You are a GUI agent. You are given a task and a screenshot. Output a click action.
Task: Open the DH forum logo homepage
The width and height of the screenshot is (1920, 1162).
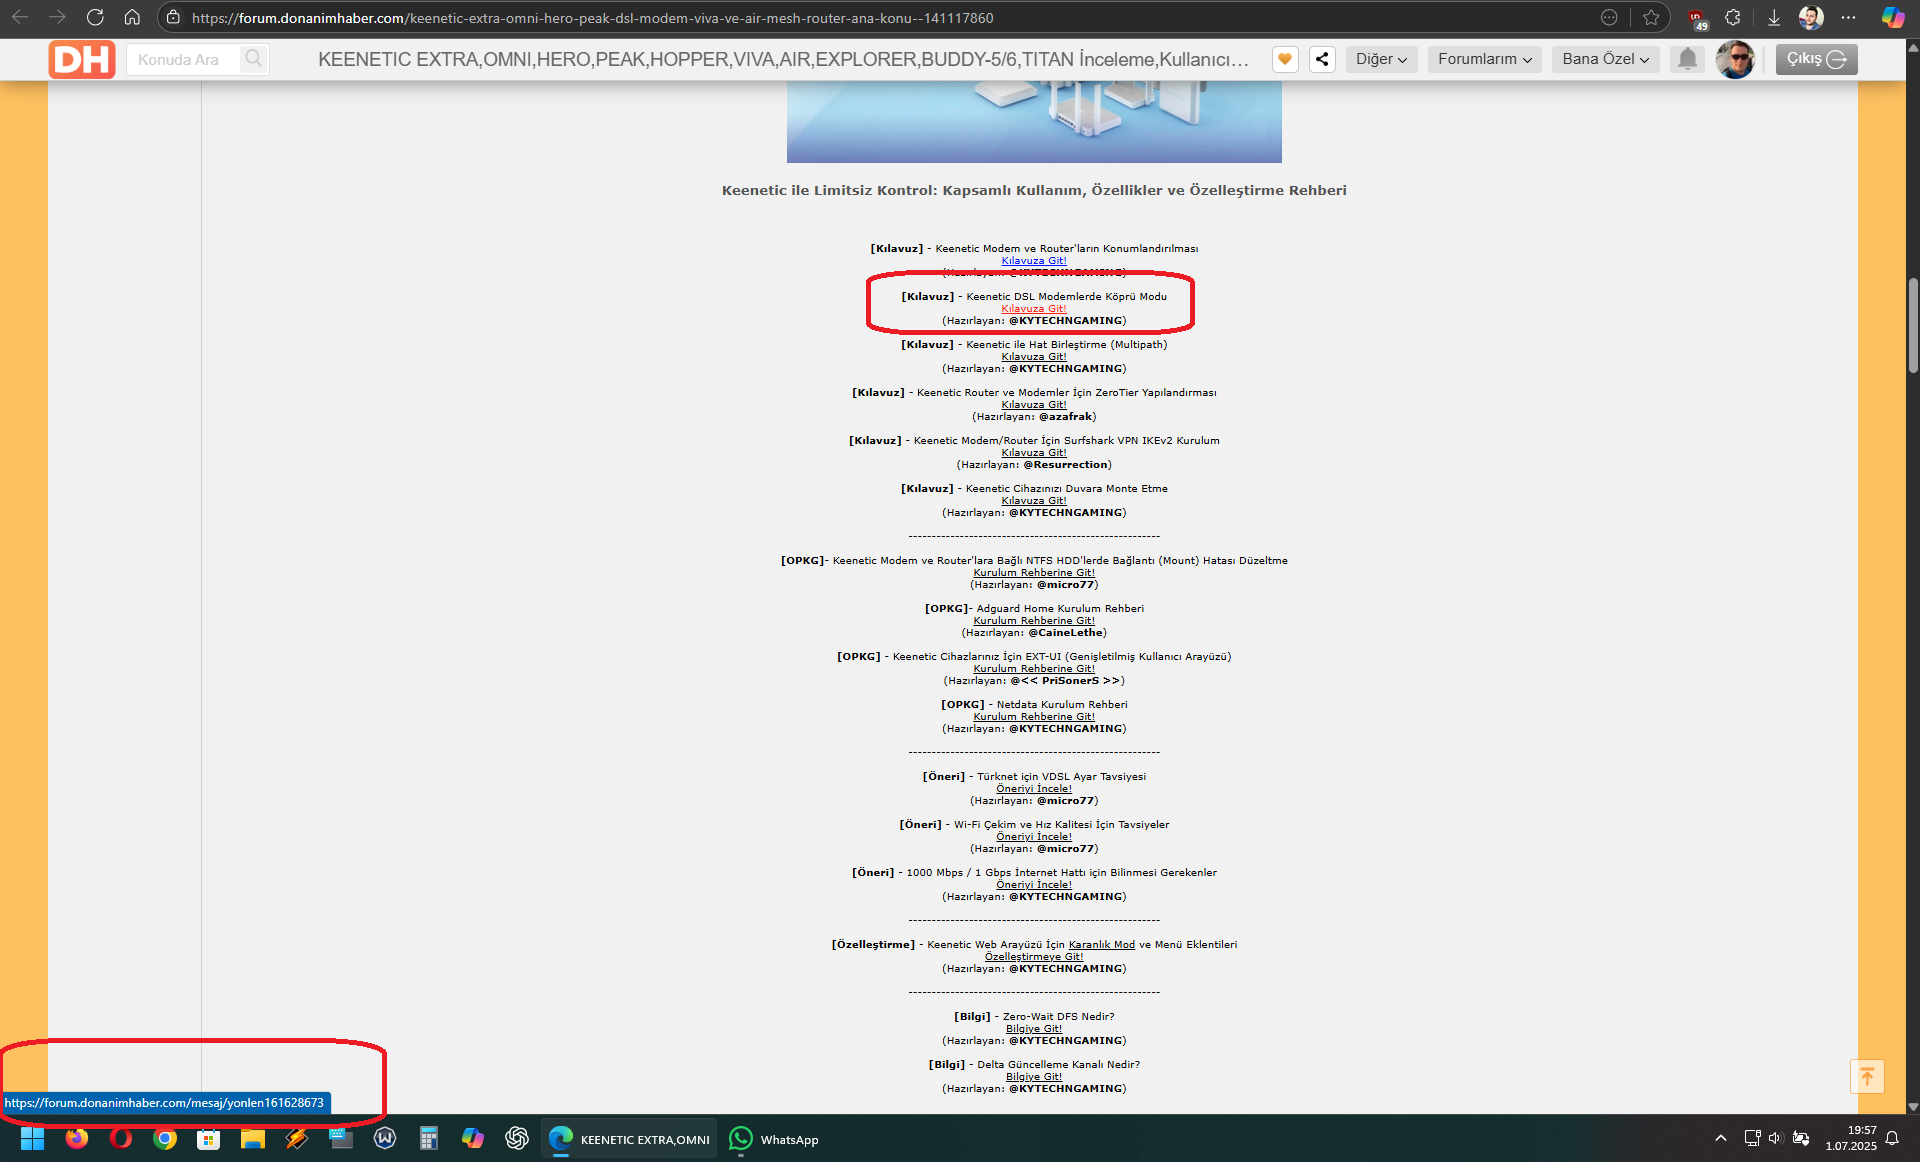pos(82,59)
